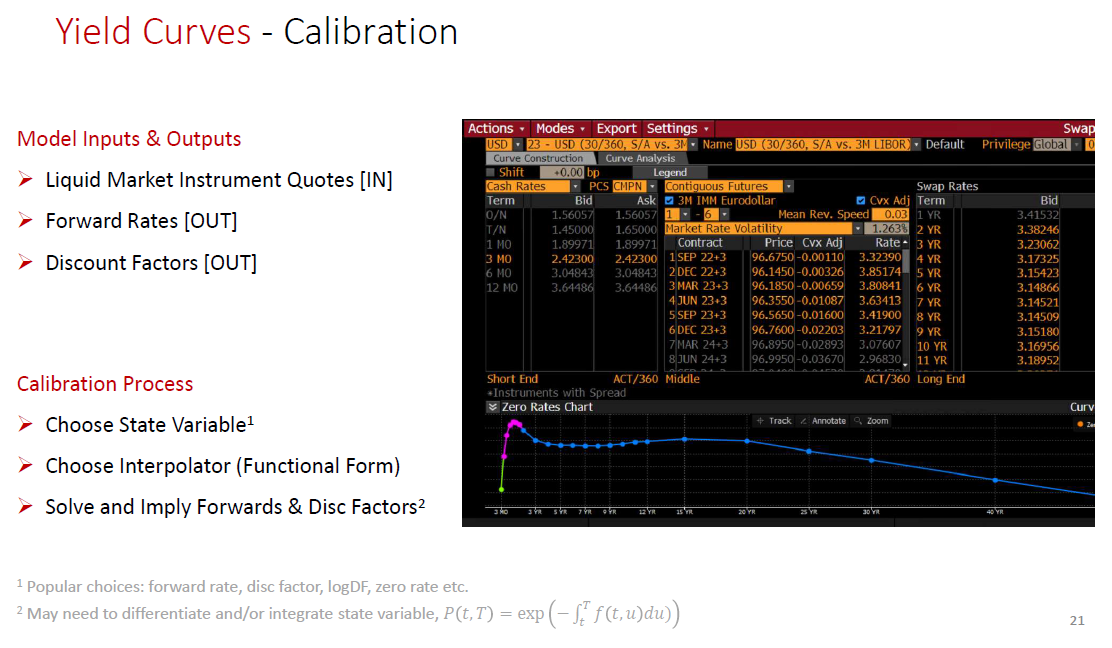
Task: Open the USD currency dropdown
Action: (x=518, y=145)
